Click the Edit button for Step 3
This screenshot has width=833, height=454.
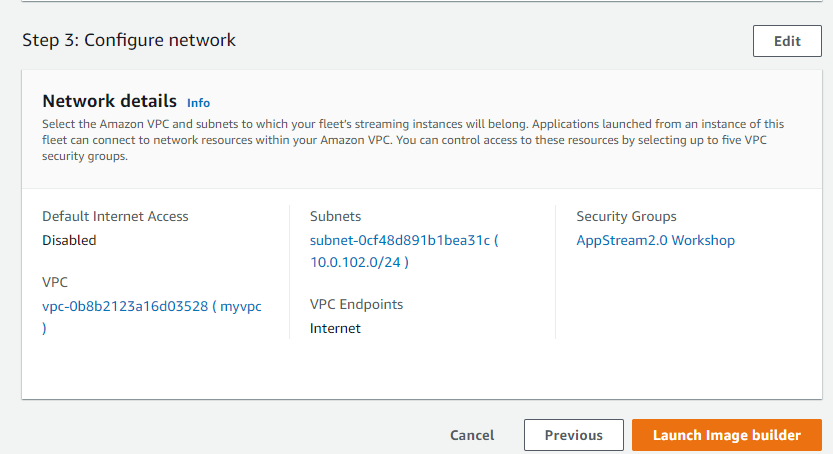tap(787, 41)
